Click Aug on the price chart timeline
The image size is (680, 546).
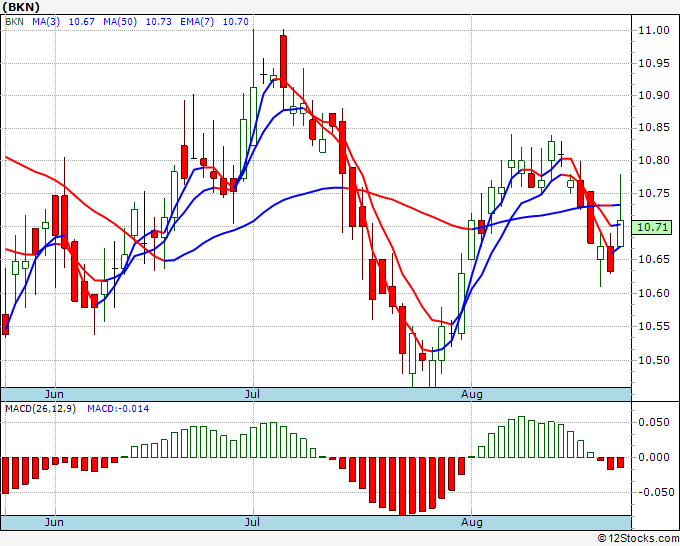coord(472,394)
